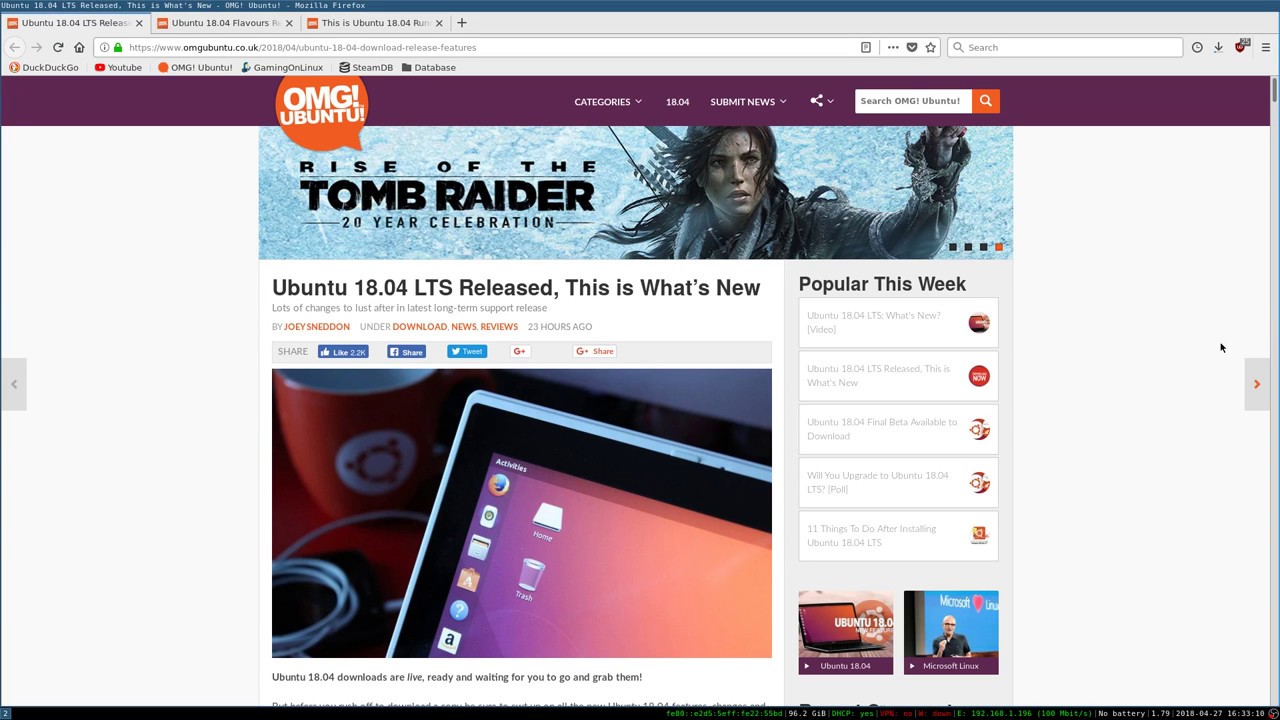1280x720 pixels.
Task: Open the GamingOnLinux bookmark
Action: (282, 67)
